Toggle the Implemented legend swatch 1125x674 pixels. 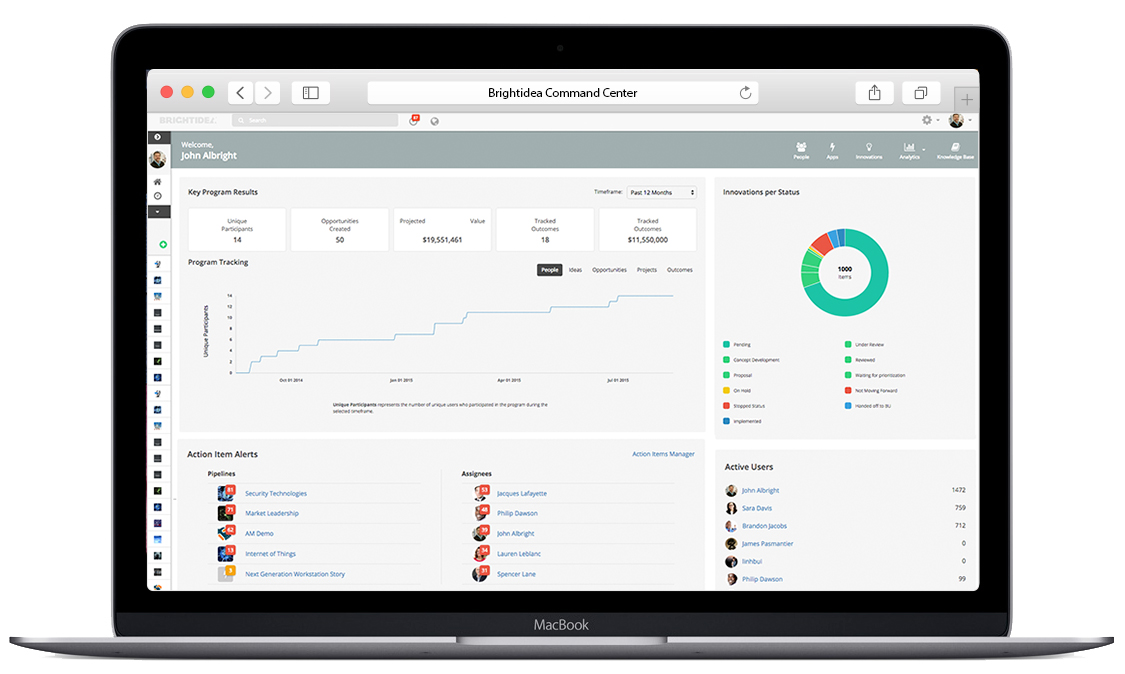coord(726,421)
